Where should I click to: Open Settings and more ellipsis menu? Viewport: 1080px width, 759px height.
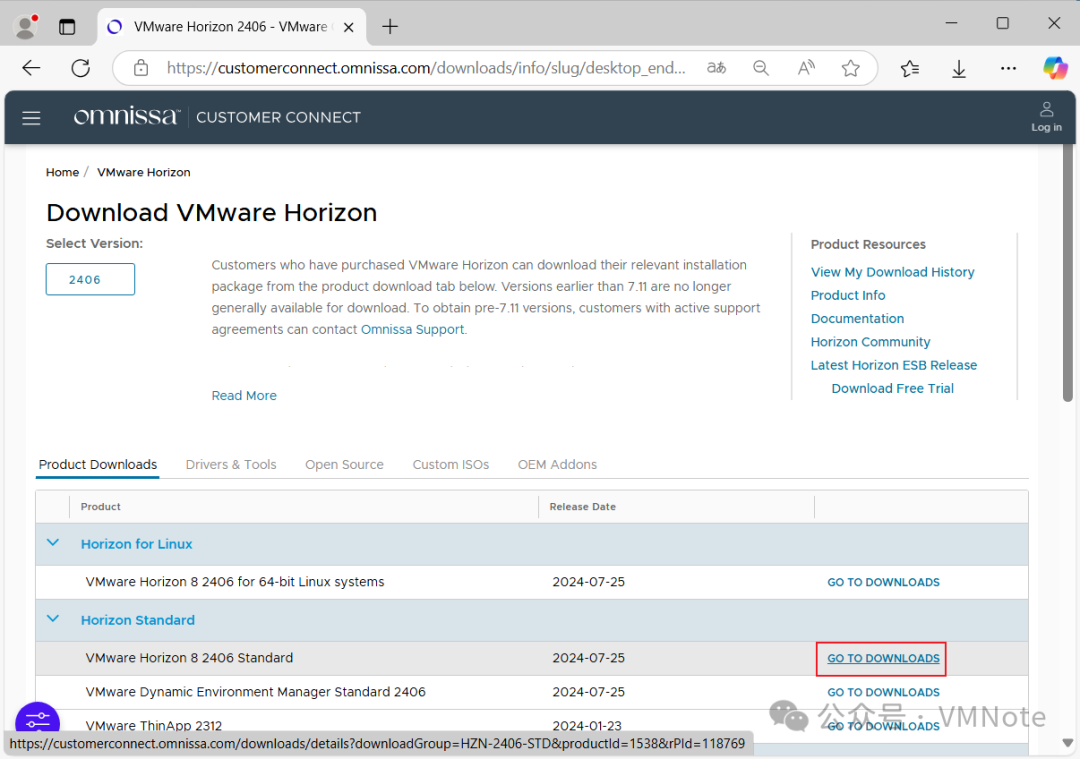tap(1008, 67)
